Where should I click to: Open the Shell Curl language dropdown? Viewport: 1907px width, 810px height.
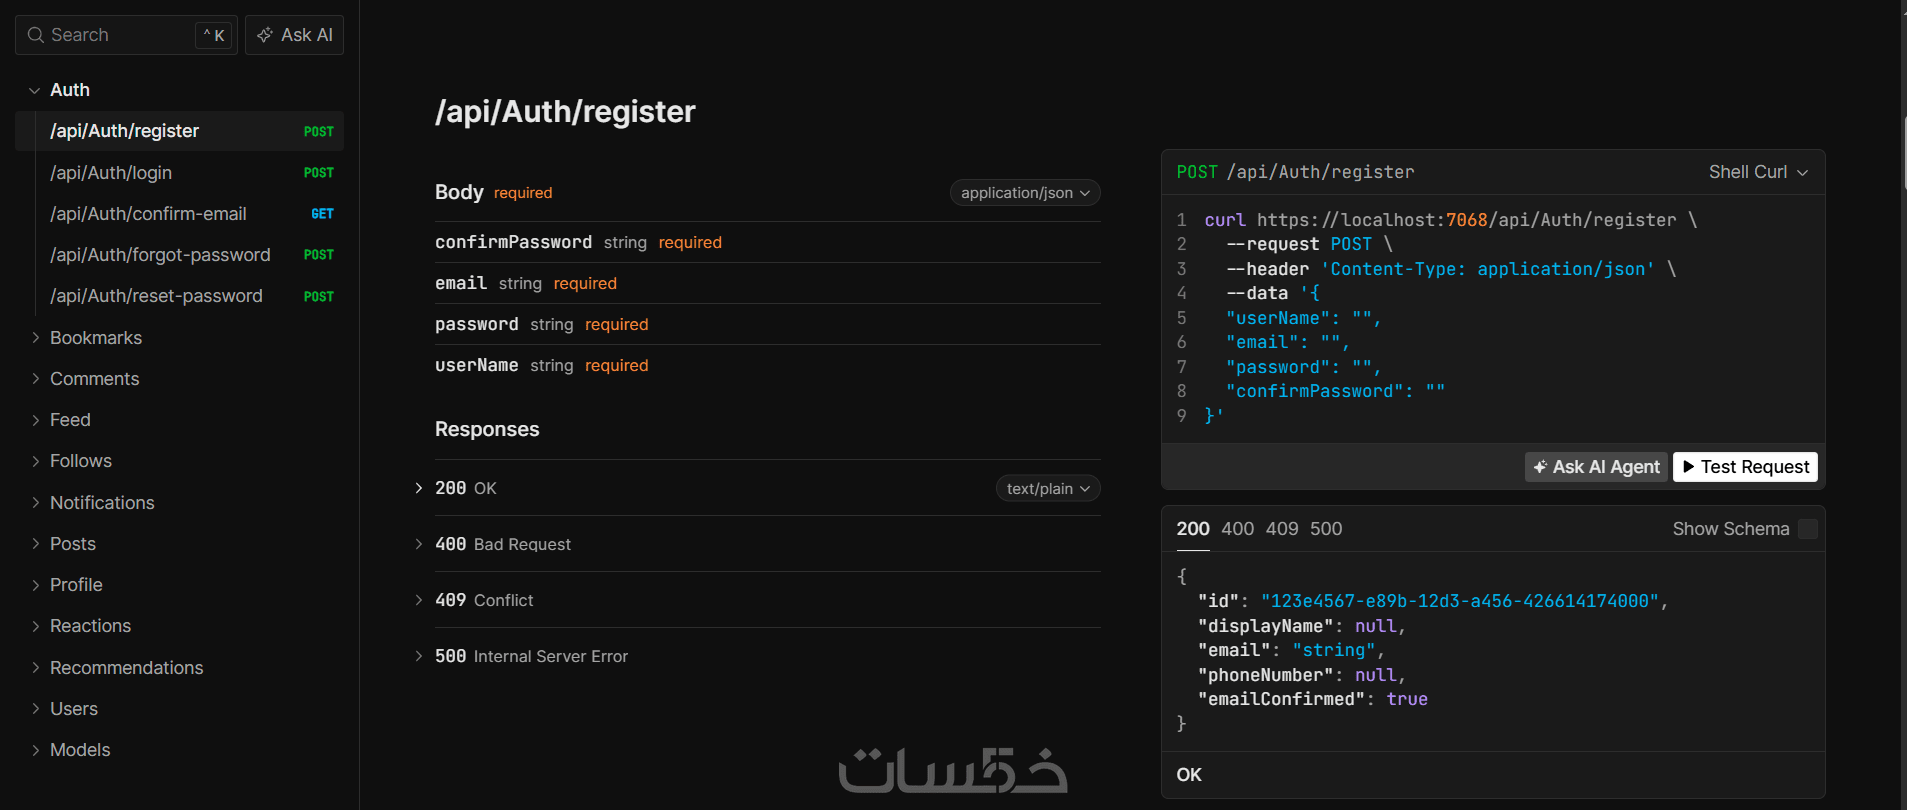[1758, 172]
